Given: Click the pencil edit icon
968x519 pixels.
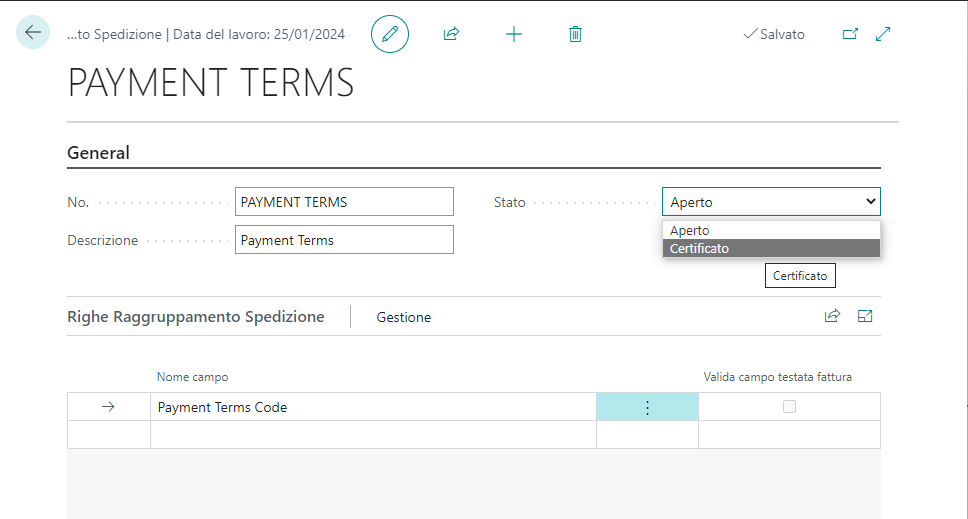Looking at the screenshot, I should 390,34.
